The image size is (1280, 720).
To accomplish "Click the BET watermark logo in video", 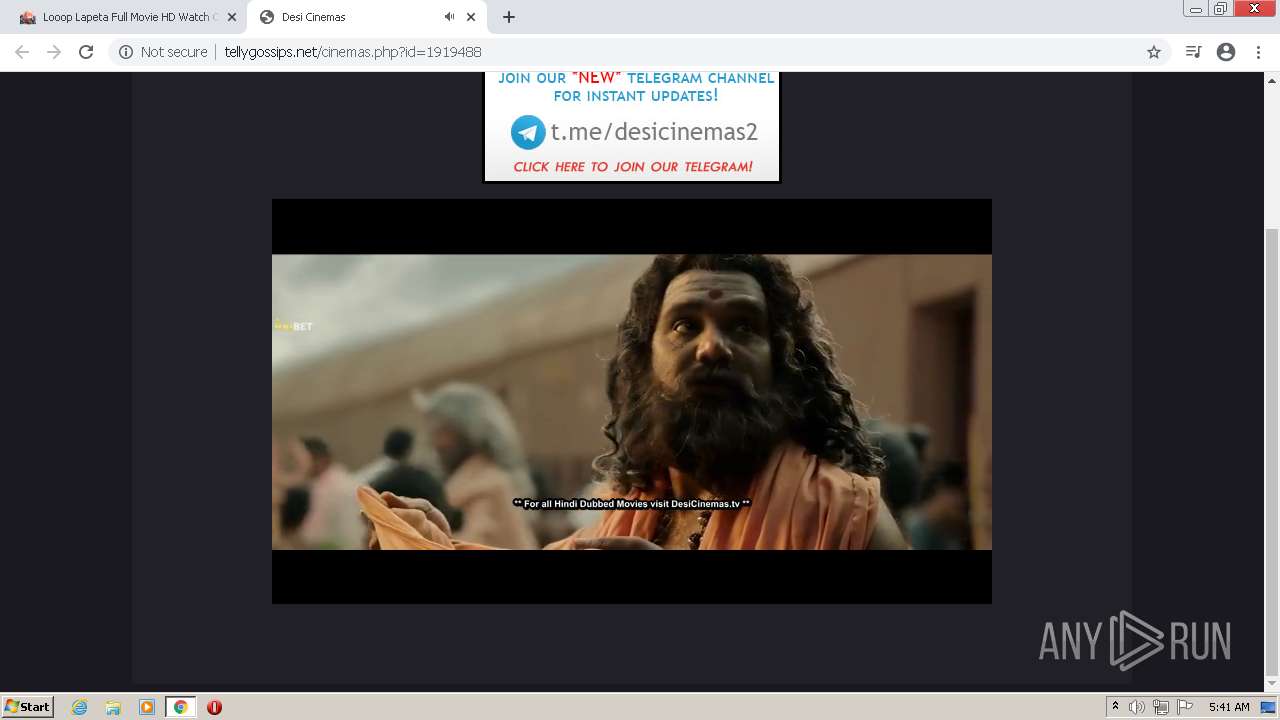I will (x=294, y=326).
